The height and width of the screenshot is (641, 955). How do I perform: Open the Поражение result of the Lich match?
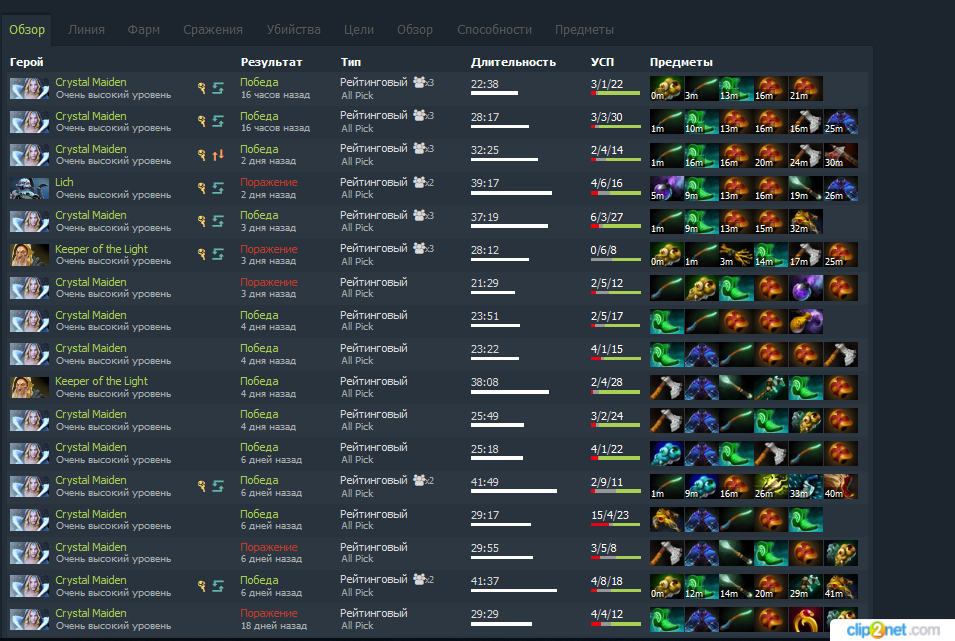tap(268, 182)
